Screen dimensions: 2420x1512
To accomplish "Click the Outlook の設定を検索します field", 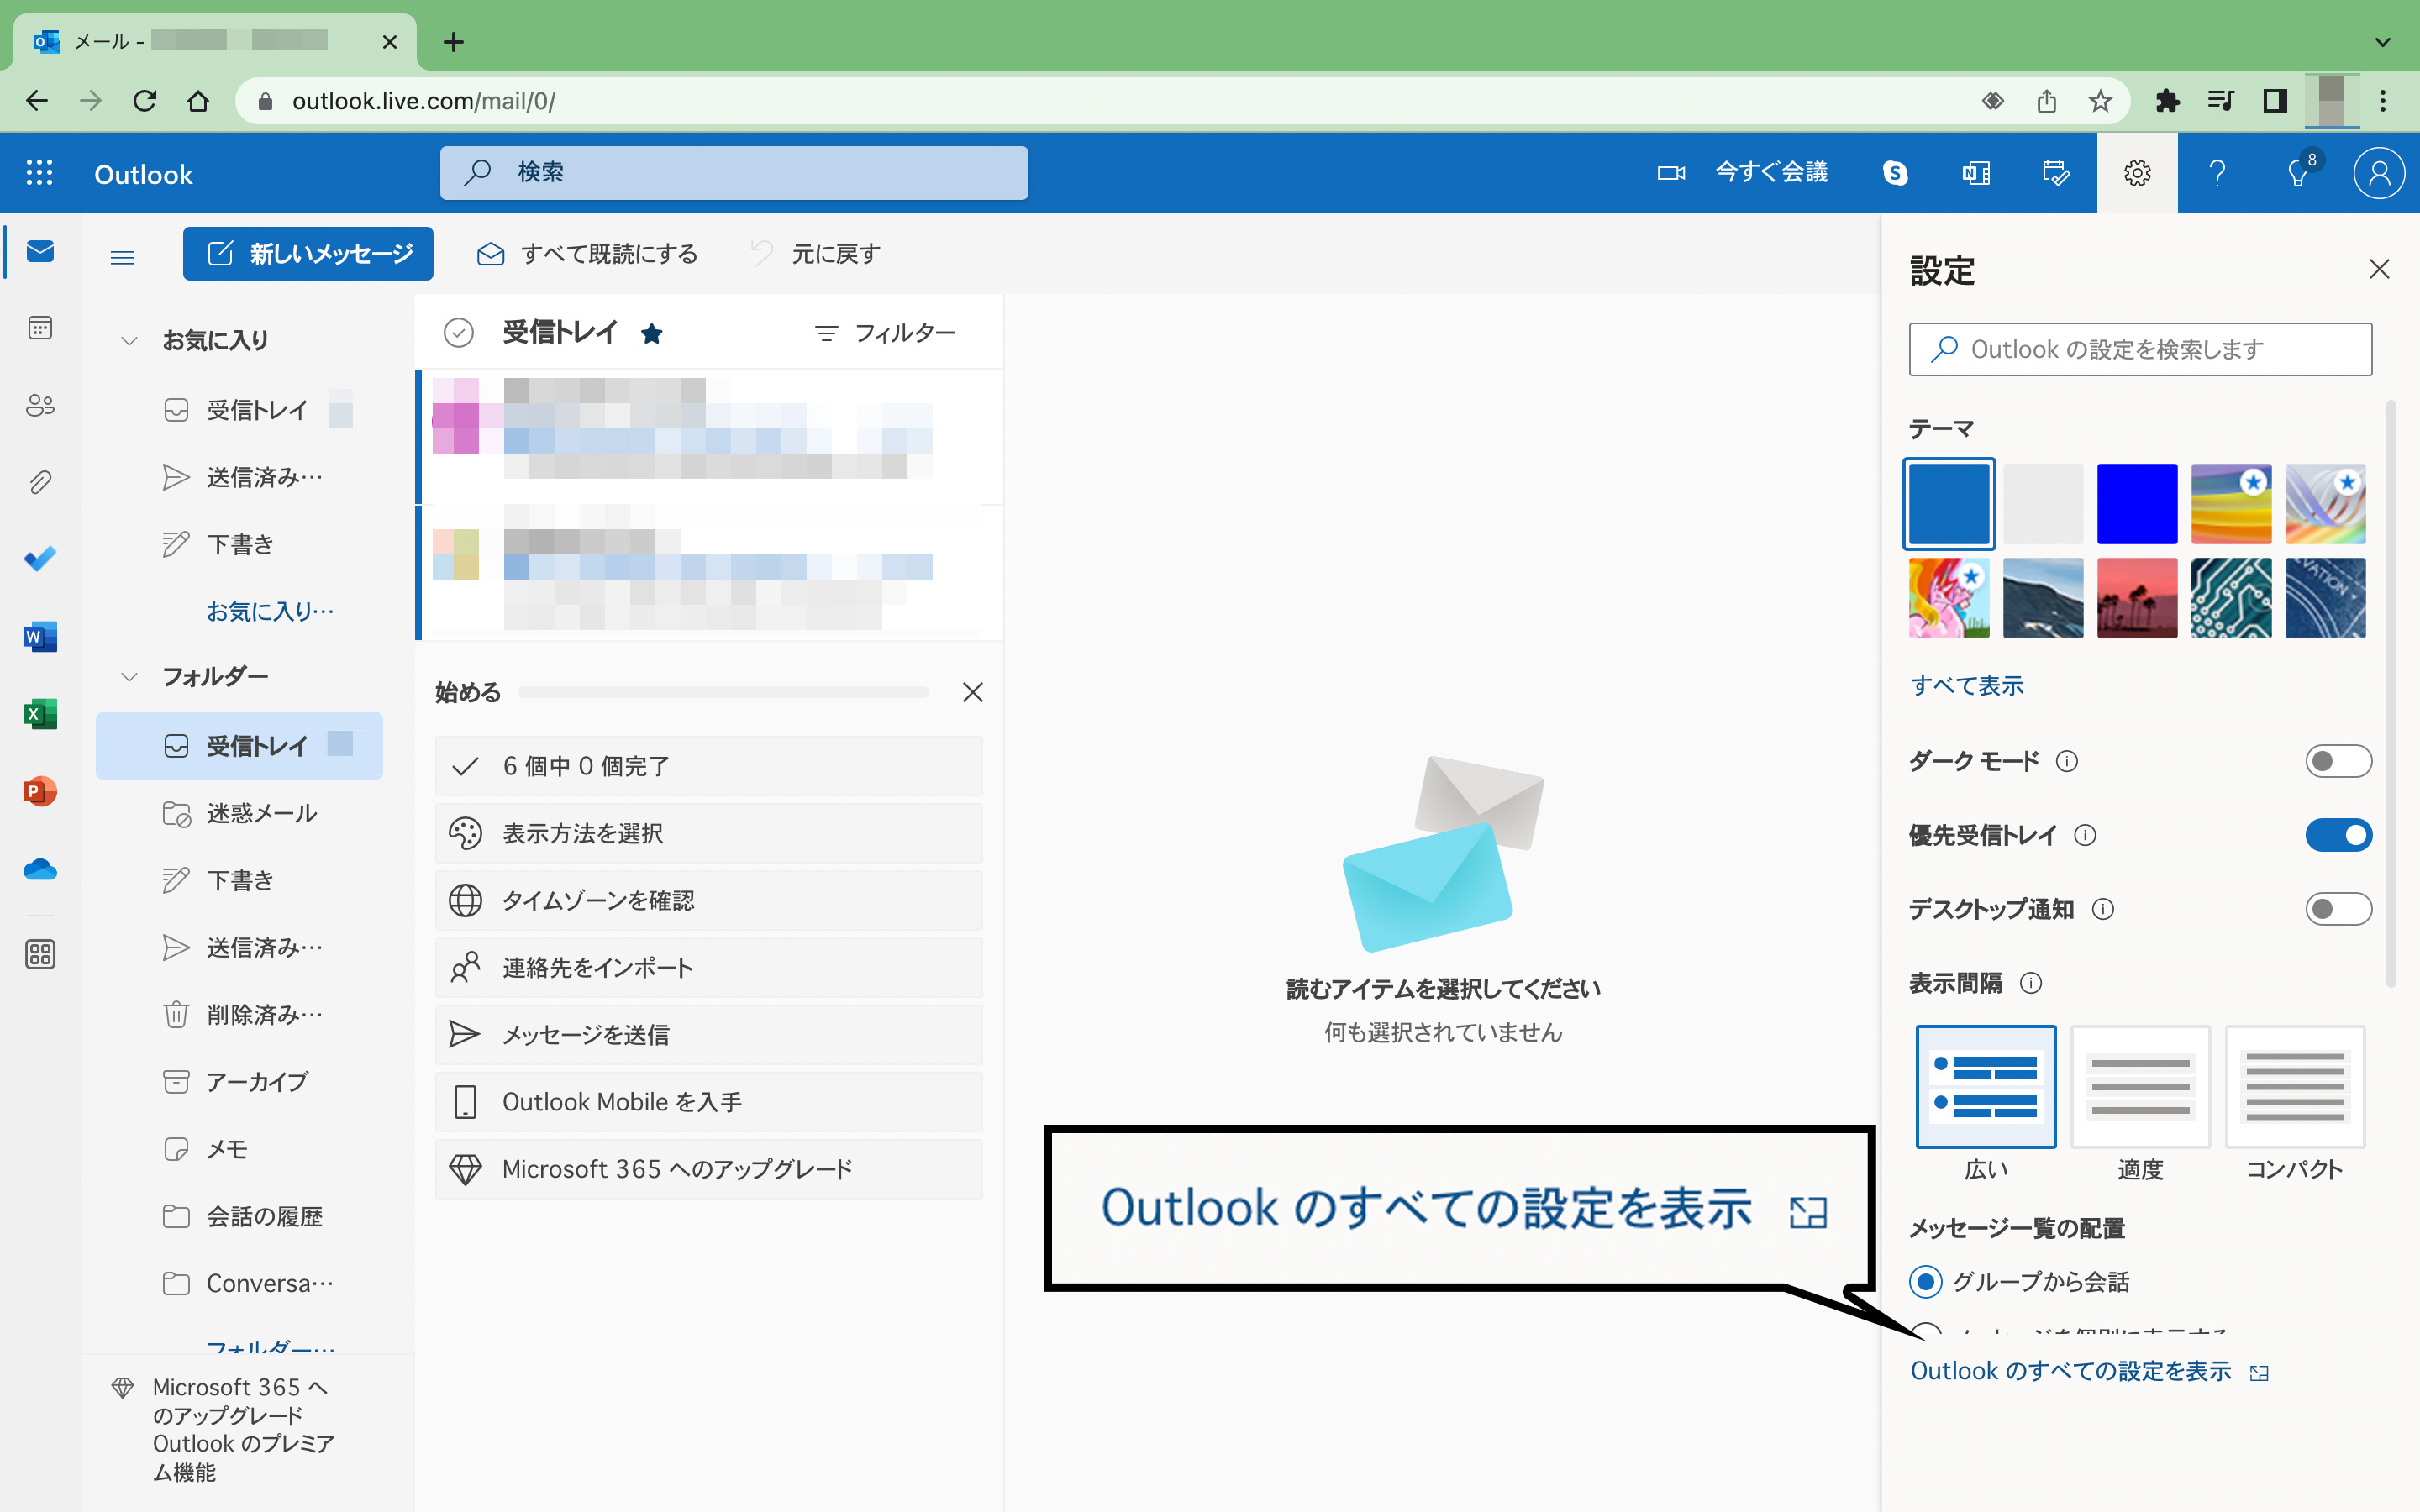I will pyautogui.click(x=2140, y=349).
